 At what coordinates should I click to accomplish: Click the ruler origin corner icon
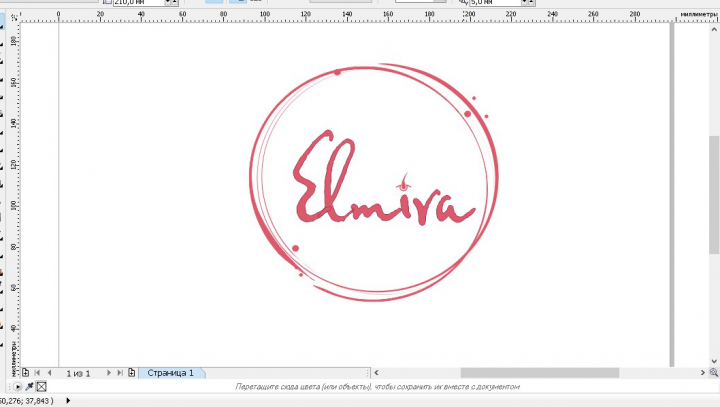click(14, 17)
